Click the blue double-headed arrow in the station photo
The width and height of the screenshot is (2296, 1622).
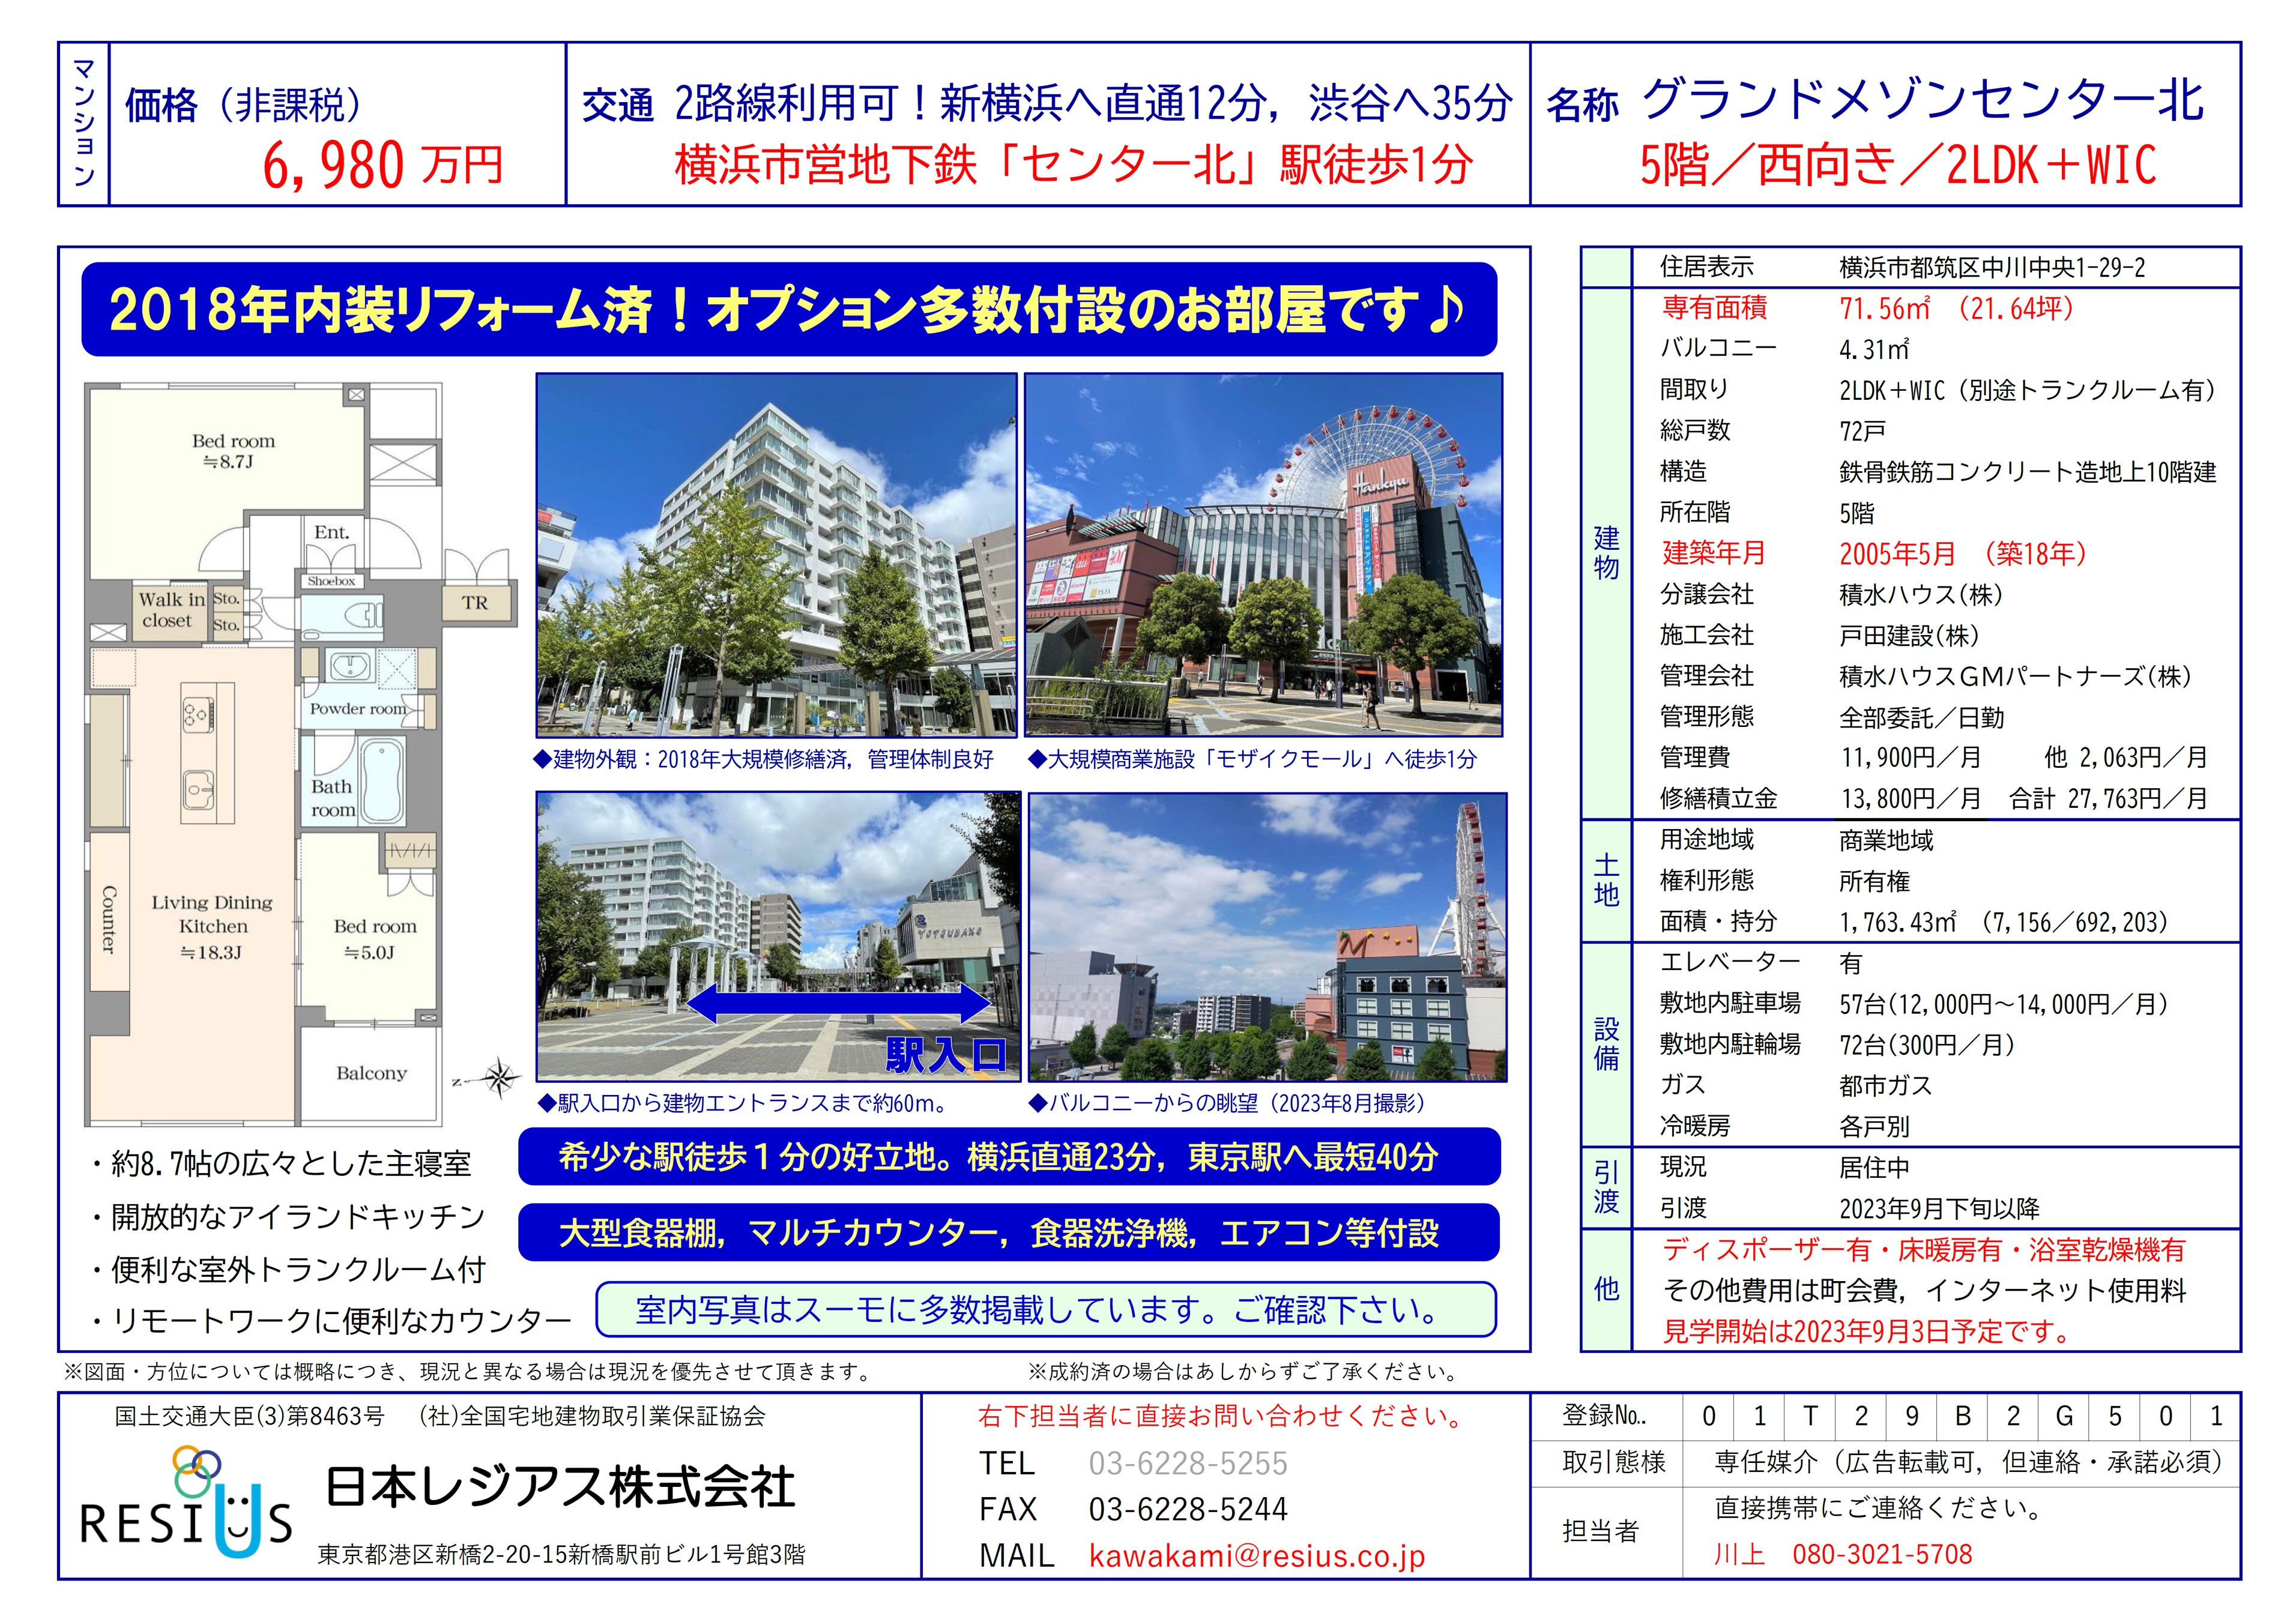click(x=838, y=1003)
